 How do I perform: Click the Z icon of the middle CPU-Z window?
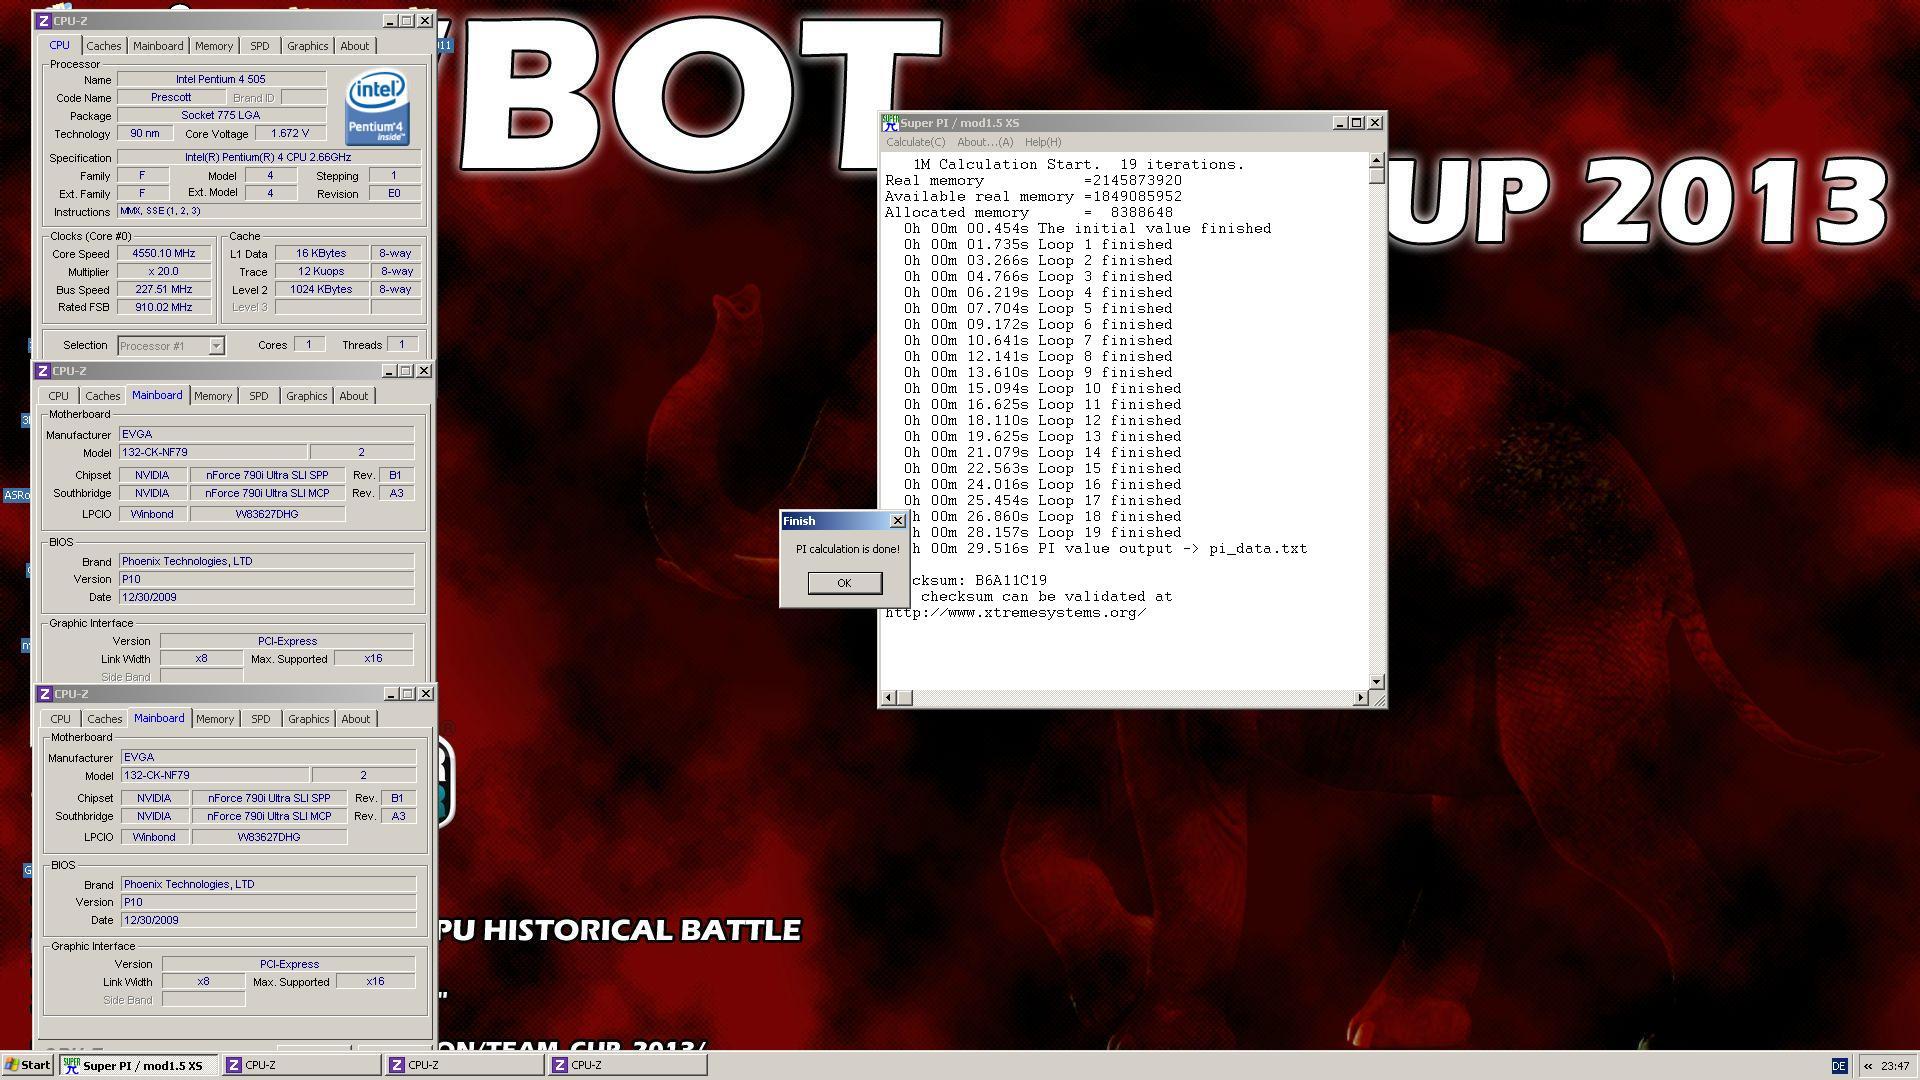[42, 371]
